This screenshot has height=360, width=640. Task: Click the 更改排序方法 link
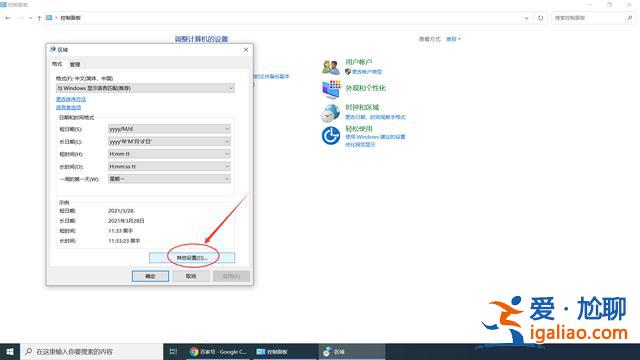click(71, 99)
